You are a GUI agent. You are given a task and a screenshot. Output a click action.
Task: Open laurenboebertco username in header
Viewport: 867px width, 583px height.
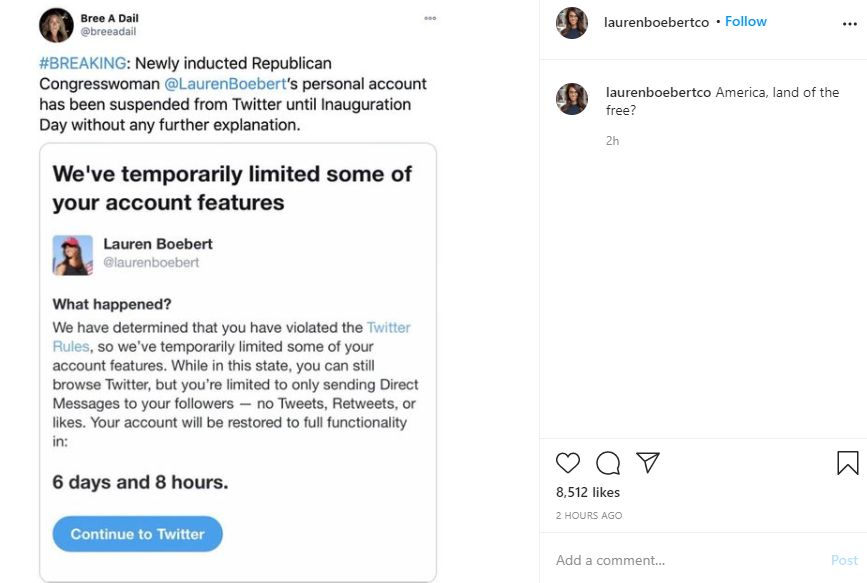pyautogui.click(x=656, y=21)
